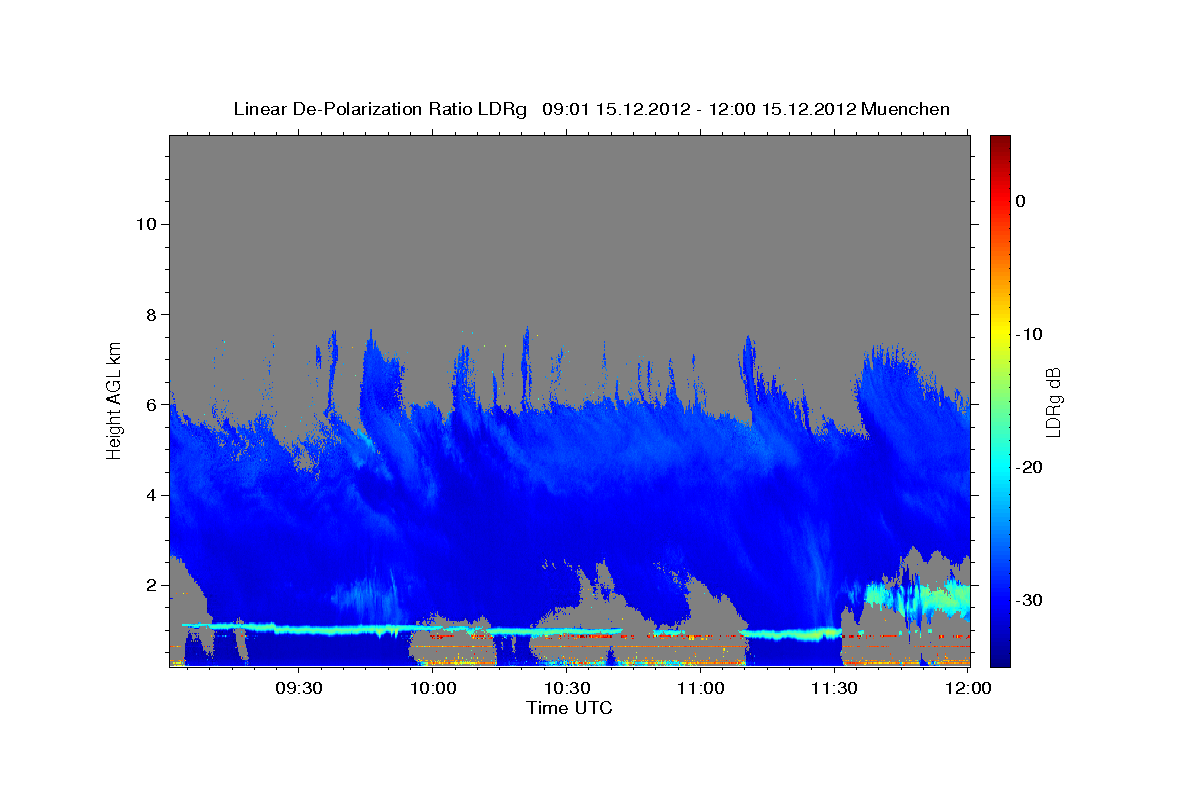Image resolution: width=1200 pixels, height=800 pixels.
Task: Click the 11:30 time tick label
Action: [x=835, y=688]
